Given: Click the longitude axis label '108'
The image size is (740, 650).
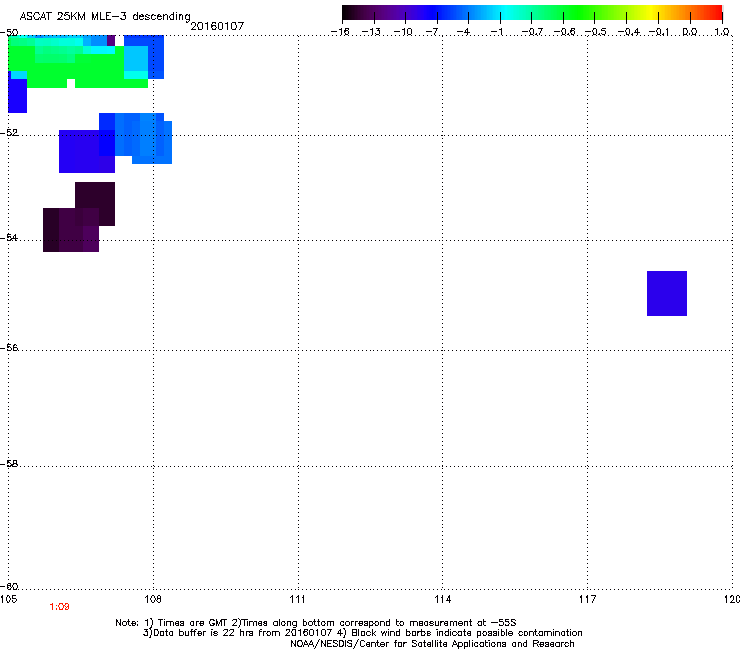Looking at the screenshot, I should 153,599.
